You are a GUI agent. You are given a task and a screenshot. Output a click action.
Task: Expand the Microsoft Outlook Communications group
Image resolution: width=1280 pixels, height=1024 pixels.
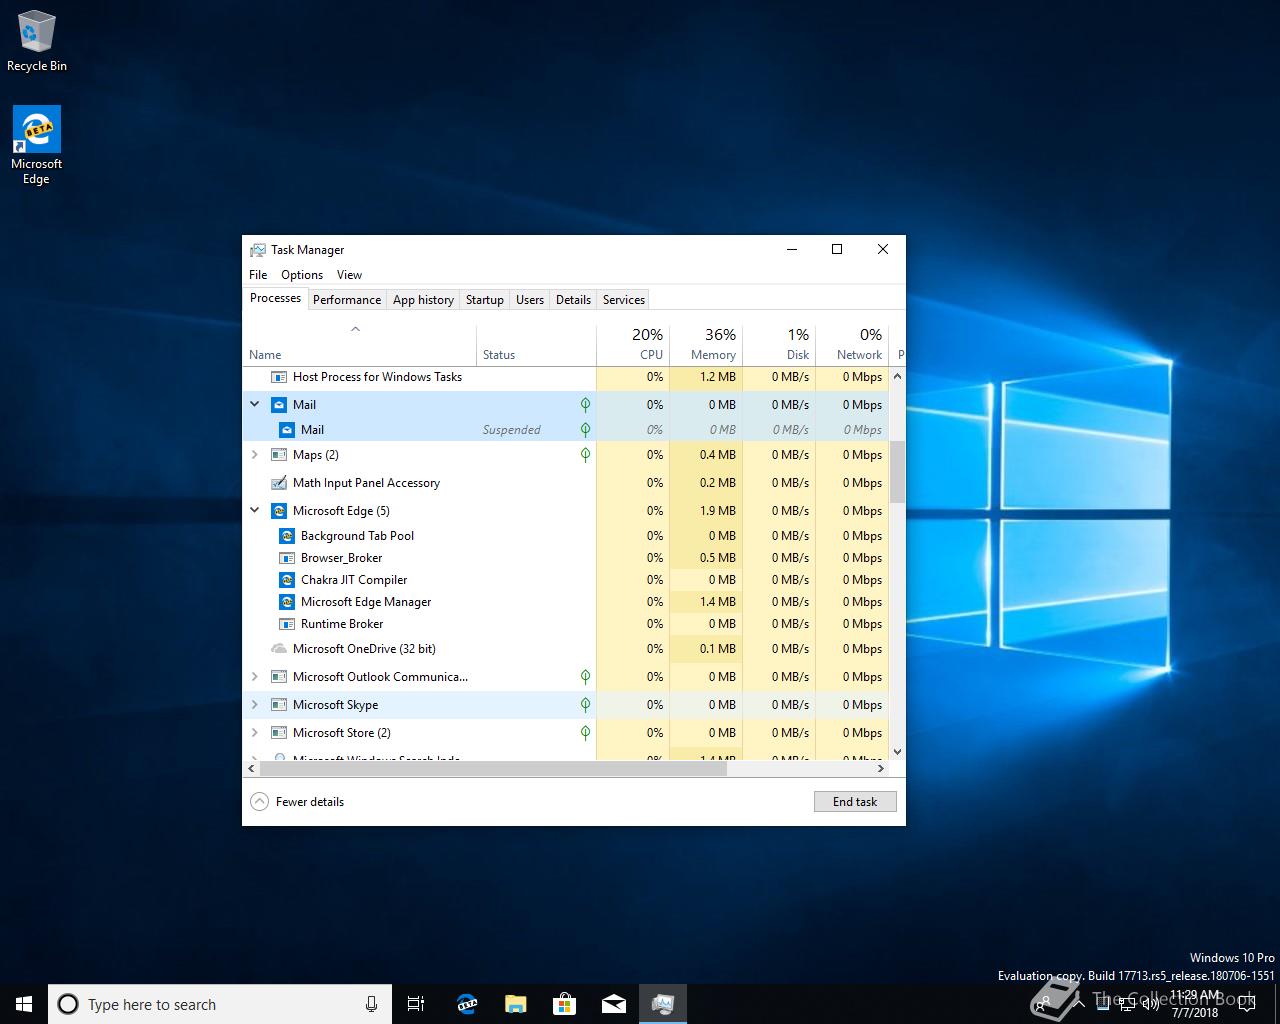pyautogui.click(x=254, y=677)
